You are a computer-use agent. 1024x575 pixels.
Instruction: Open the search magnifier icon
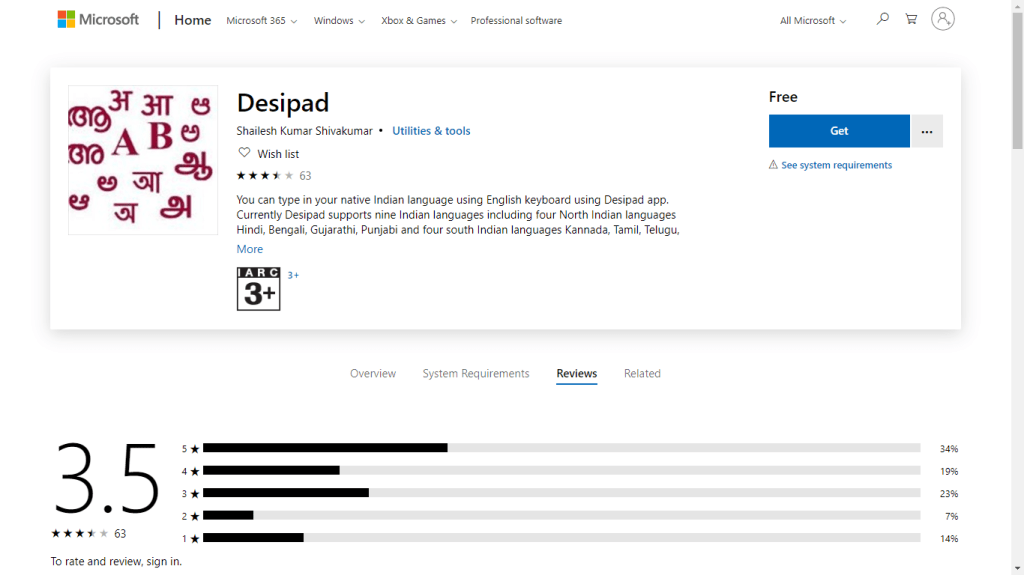click(882, 19)
